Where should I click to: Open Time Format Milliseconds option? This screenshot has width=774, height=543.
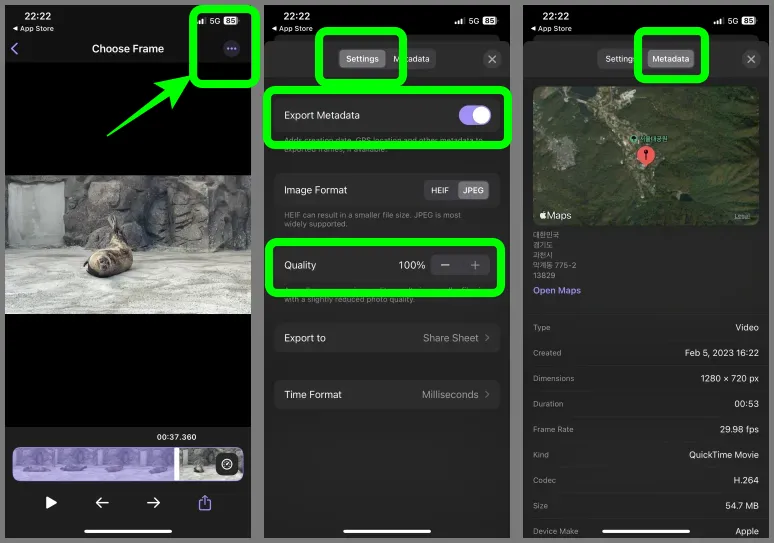[x=387, y=394]
